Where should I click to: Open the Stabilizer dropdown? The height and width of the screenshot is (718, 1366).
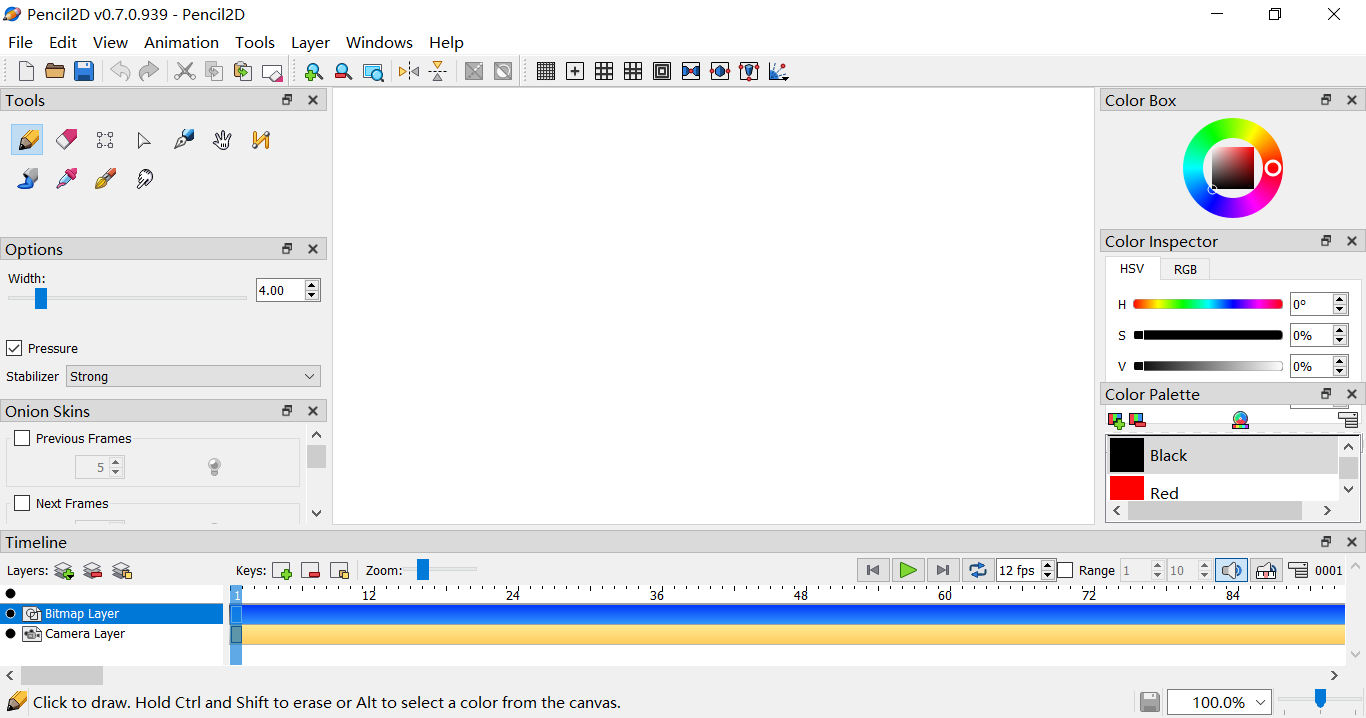193,376
